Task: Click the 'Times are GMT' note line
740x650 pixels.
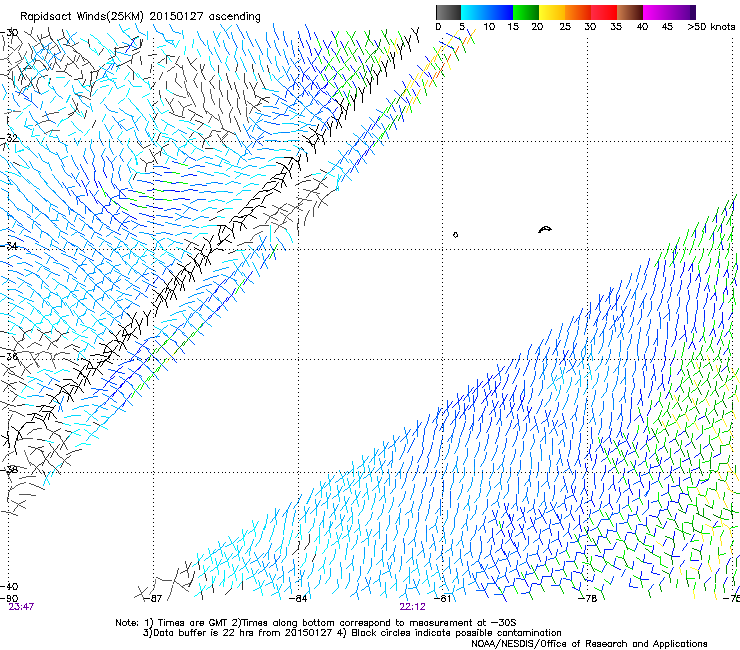Action: [x=316, y=623]
